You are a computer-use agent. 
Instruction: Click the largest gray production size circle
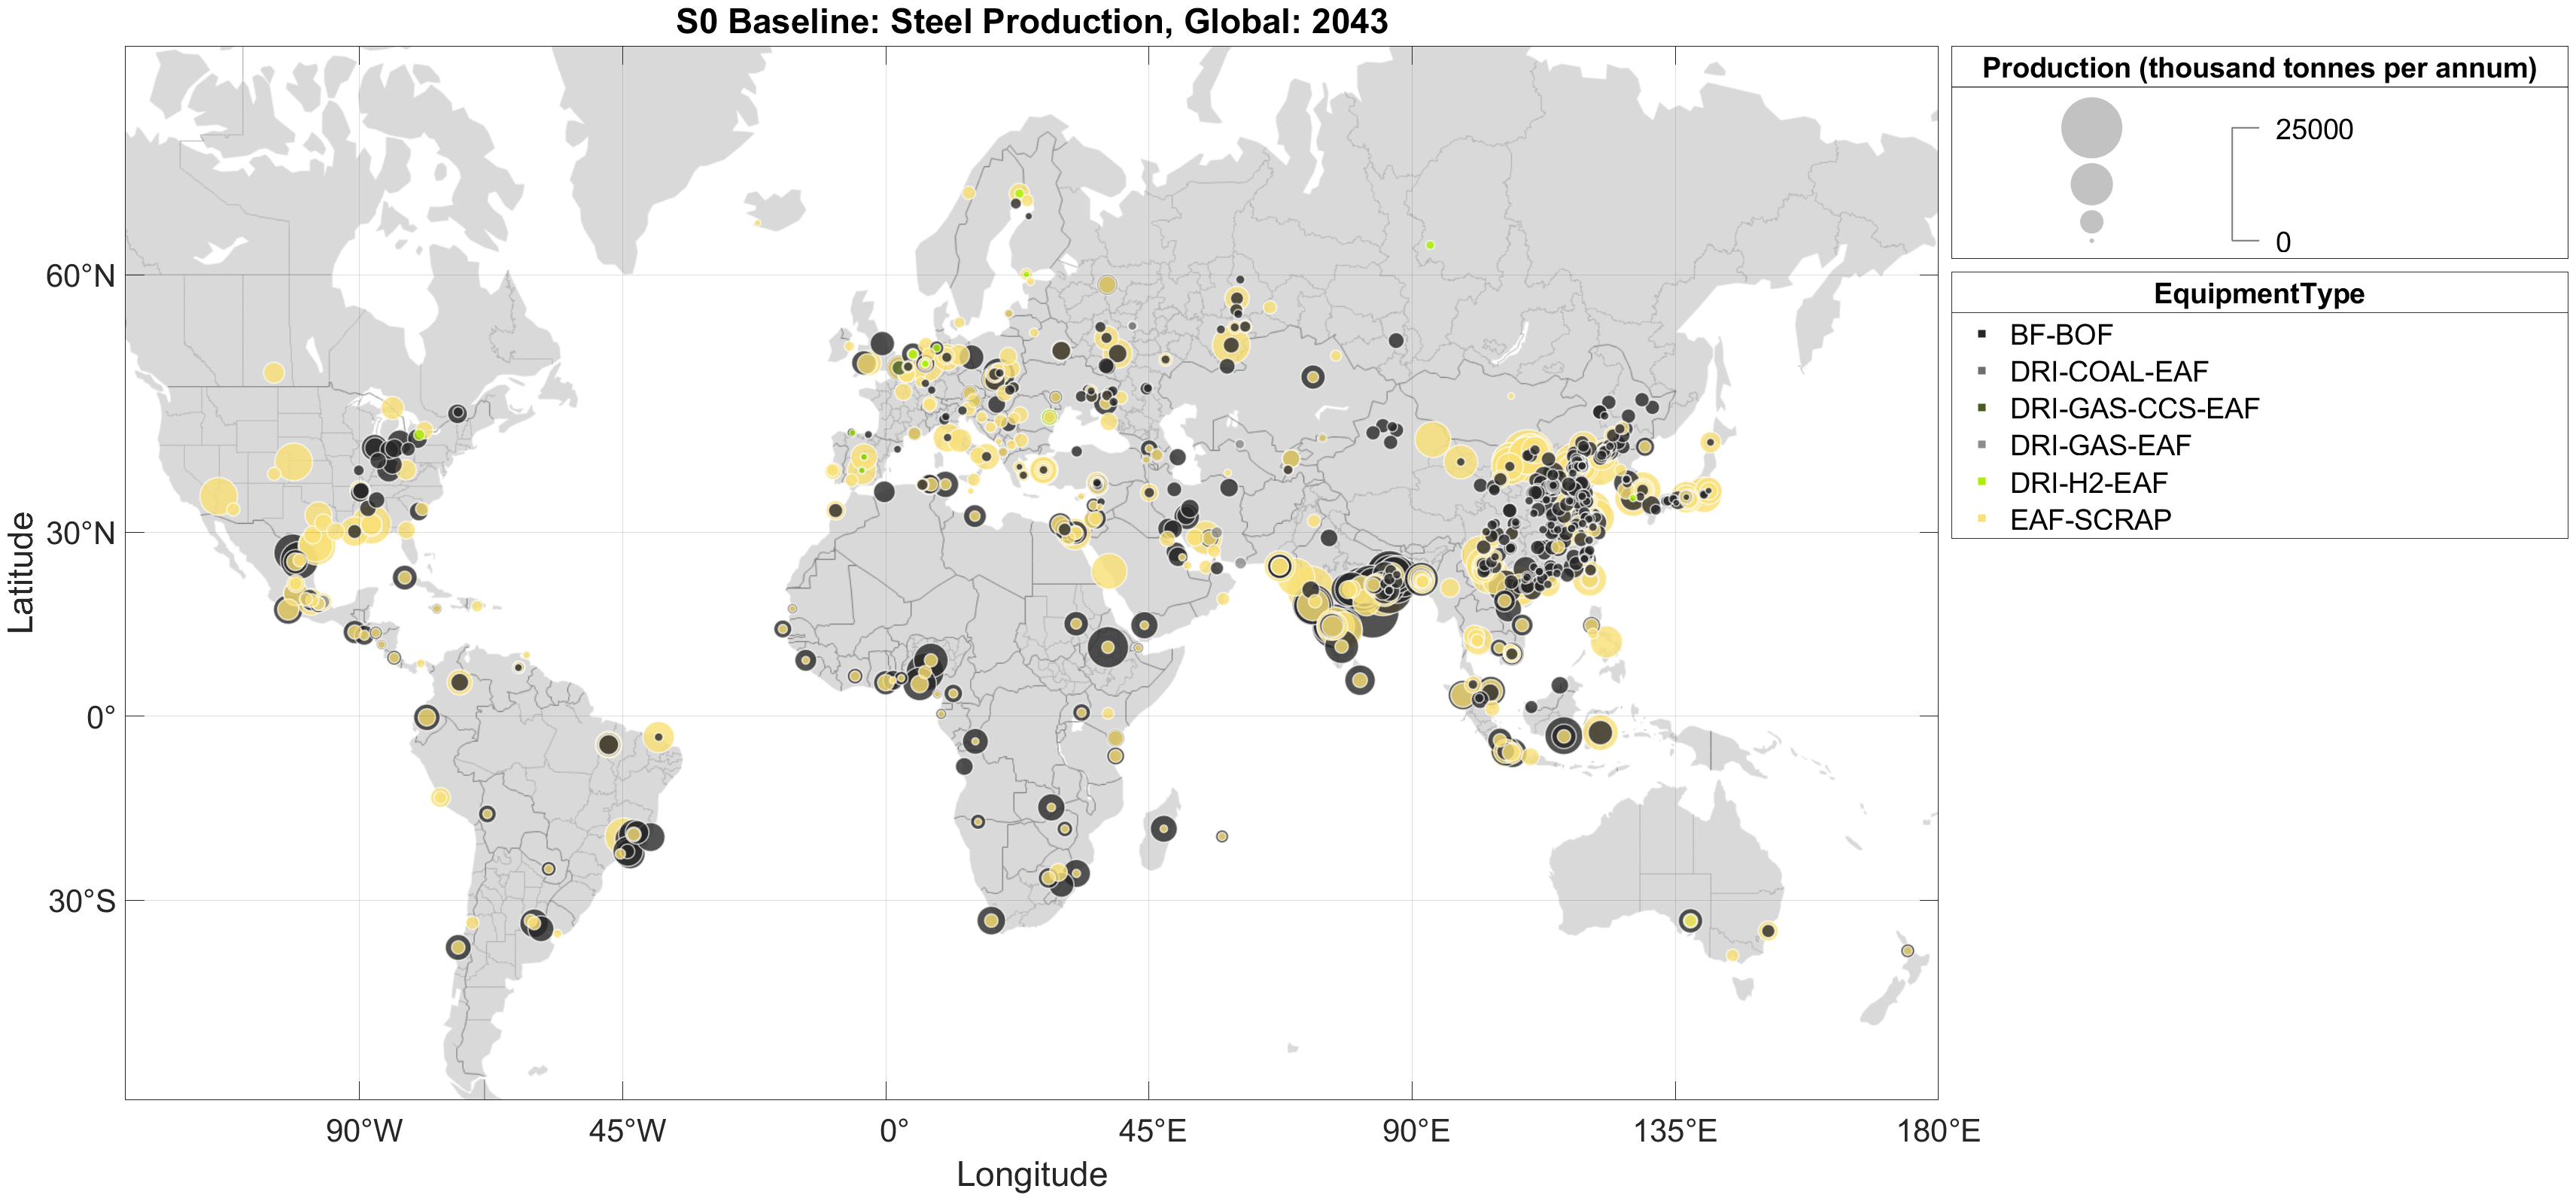click(2091, 128)
